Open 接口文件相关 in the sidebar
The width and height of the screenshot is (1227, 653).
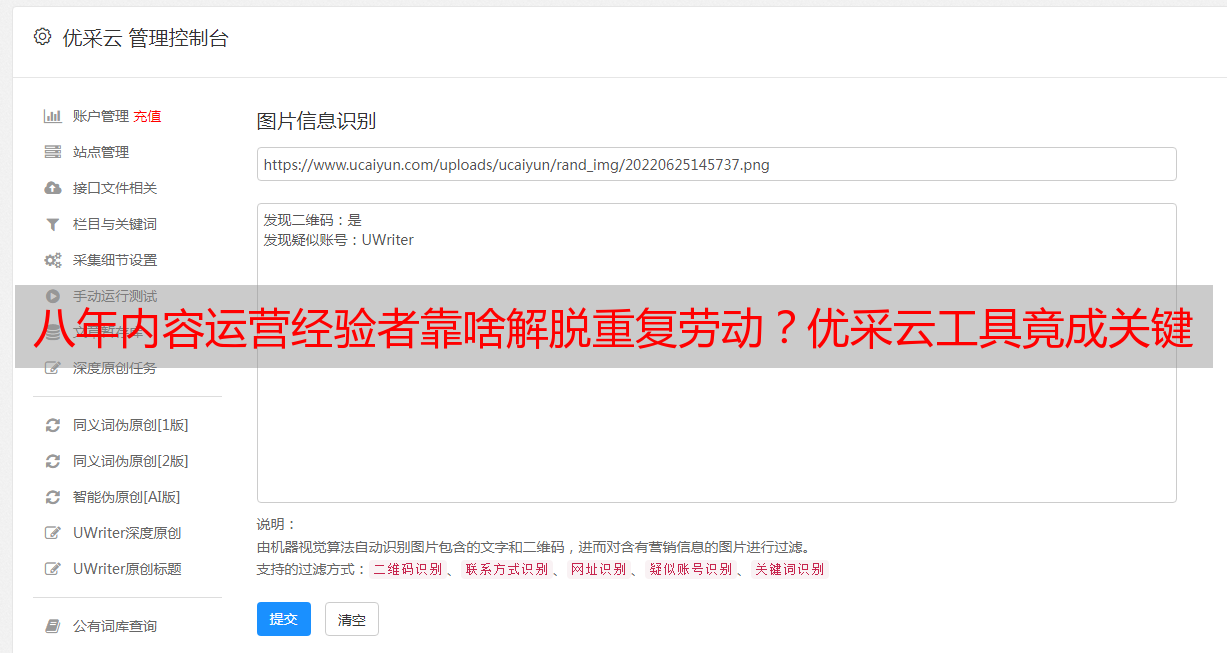point(115,188)
